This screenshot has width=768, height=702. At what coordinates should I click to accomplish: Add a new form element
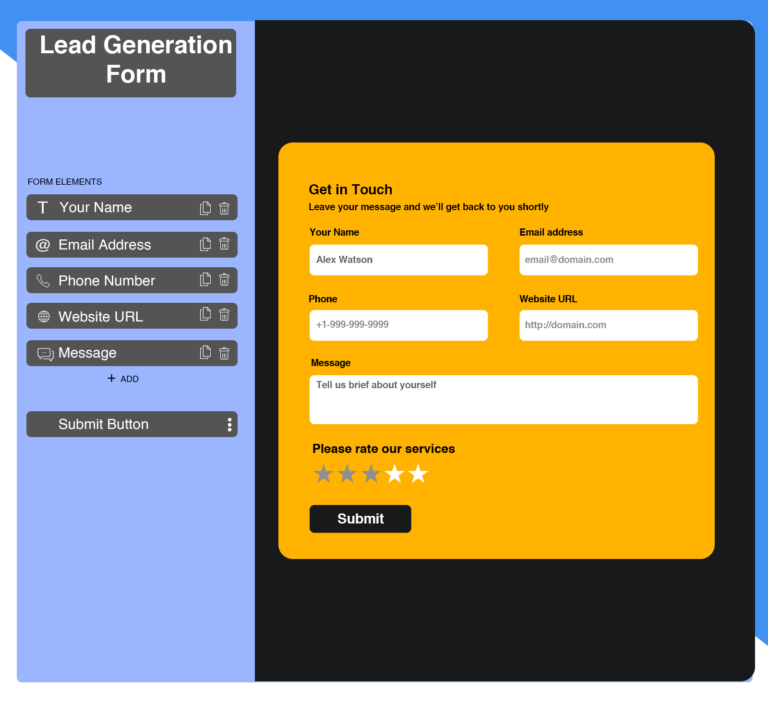123,379
